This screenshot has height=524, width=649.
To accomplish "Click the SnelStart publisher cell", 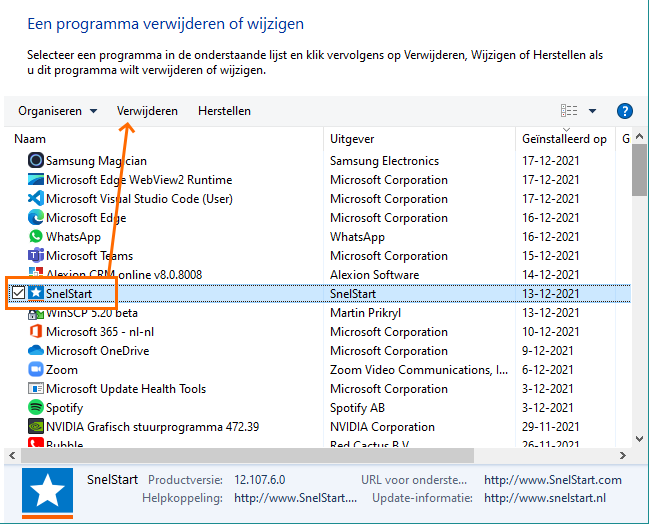I will tap(353, 293).
